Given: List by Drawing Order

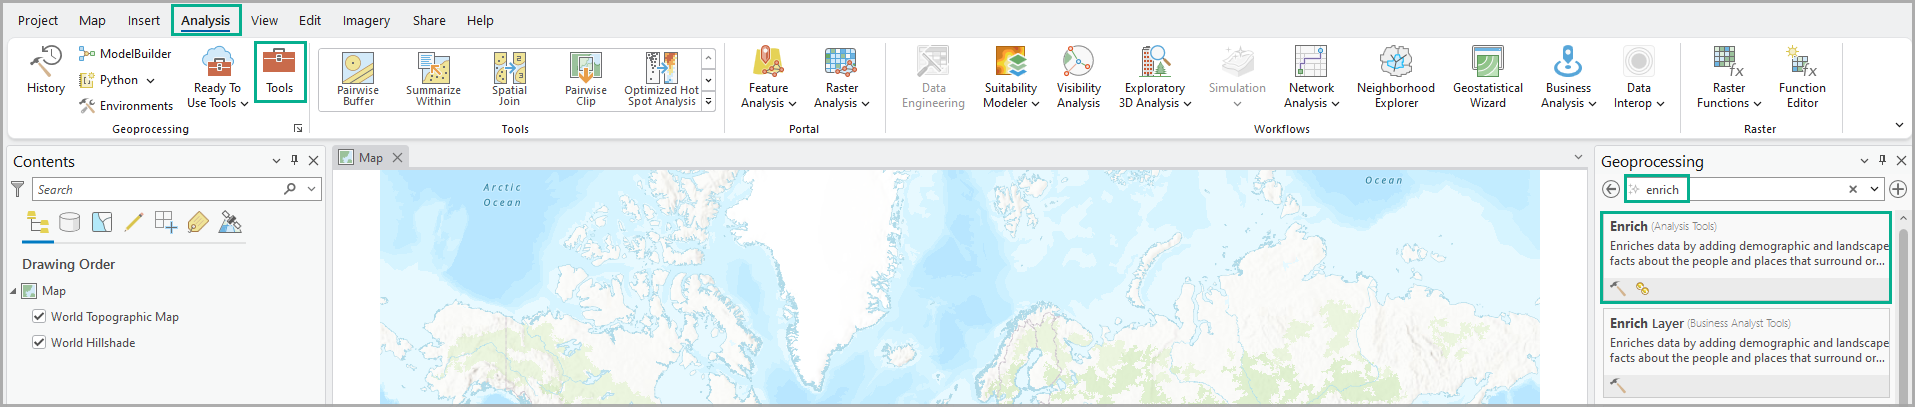Looking at the screenshot, I should pos(38,222).
